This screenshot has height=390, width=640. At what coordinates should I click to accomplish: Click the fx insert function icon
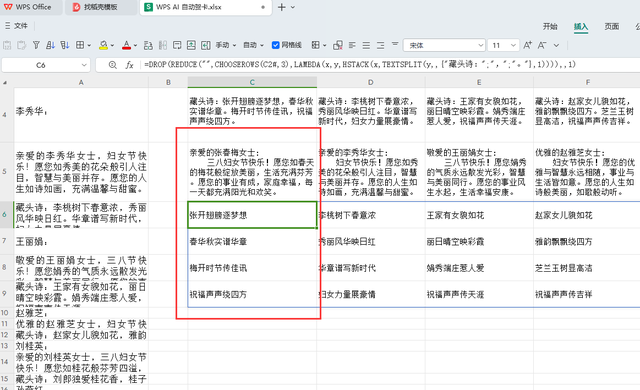click(x=129, y=65)
